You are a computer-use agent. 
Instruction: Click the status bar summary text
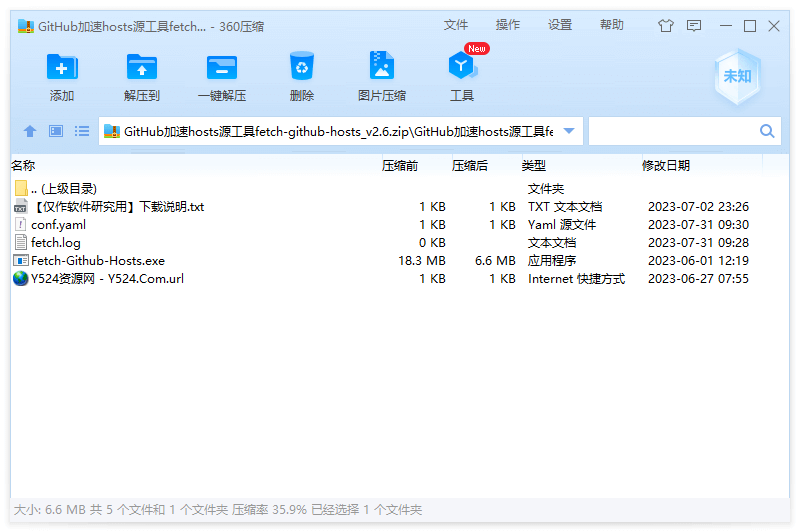[218, 510]
